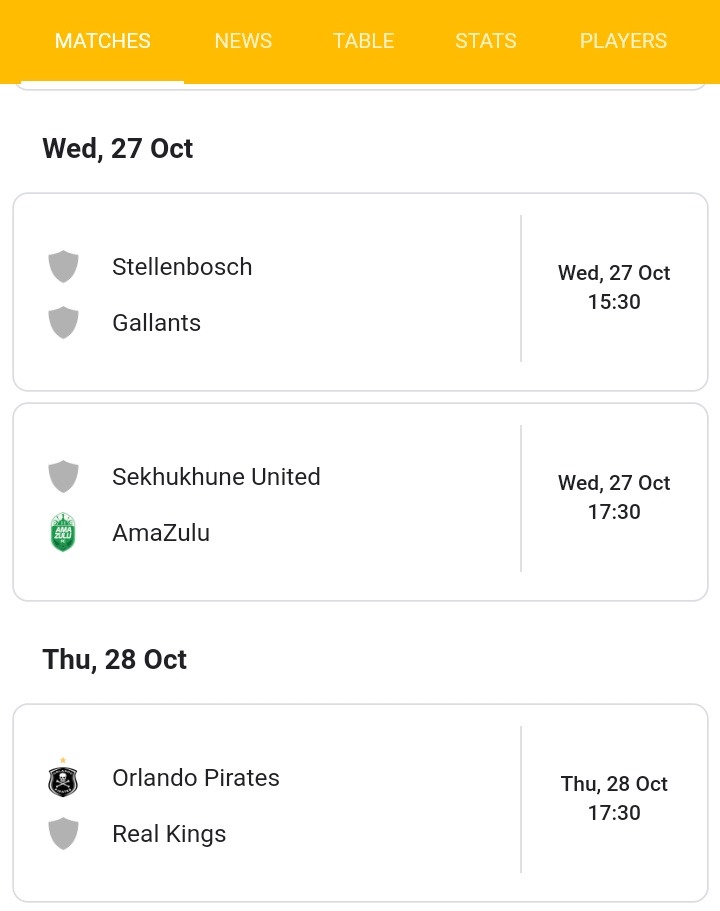Click the Sekhukhune United shield icon
The width and height of the screenshot is (720, 911).
(x=63, y=476)
